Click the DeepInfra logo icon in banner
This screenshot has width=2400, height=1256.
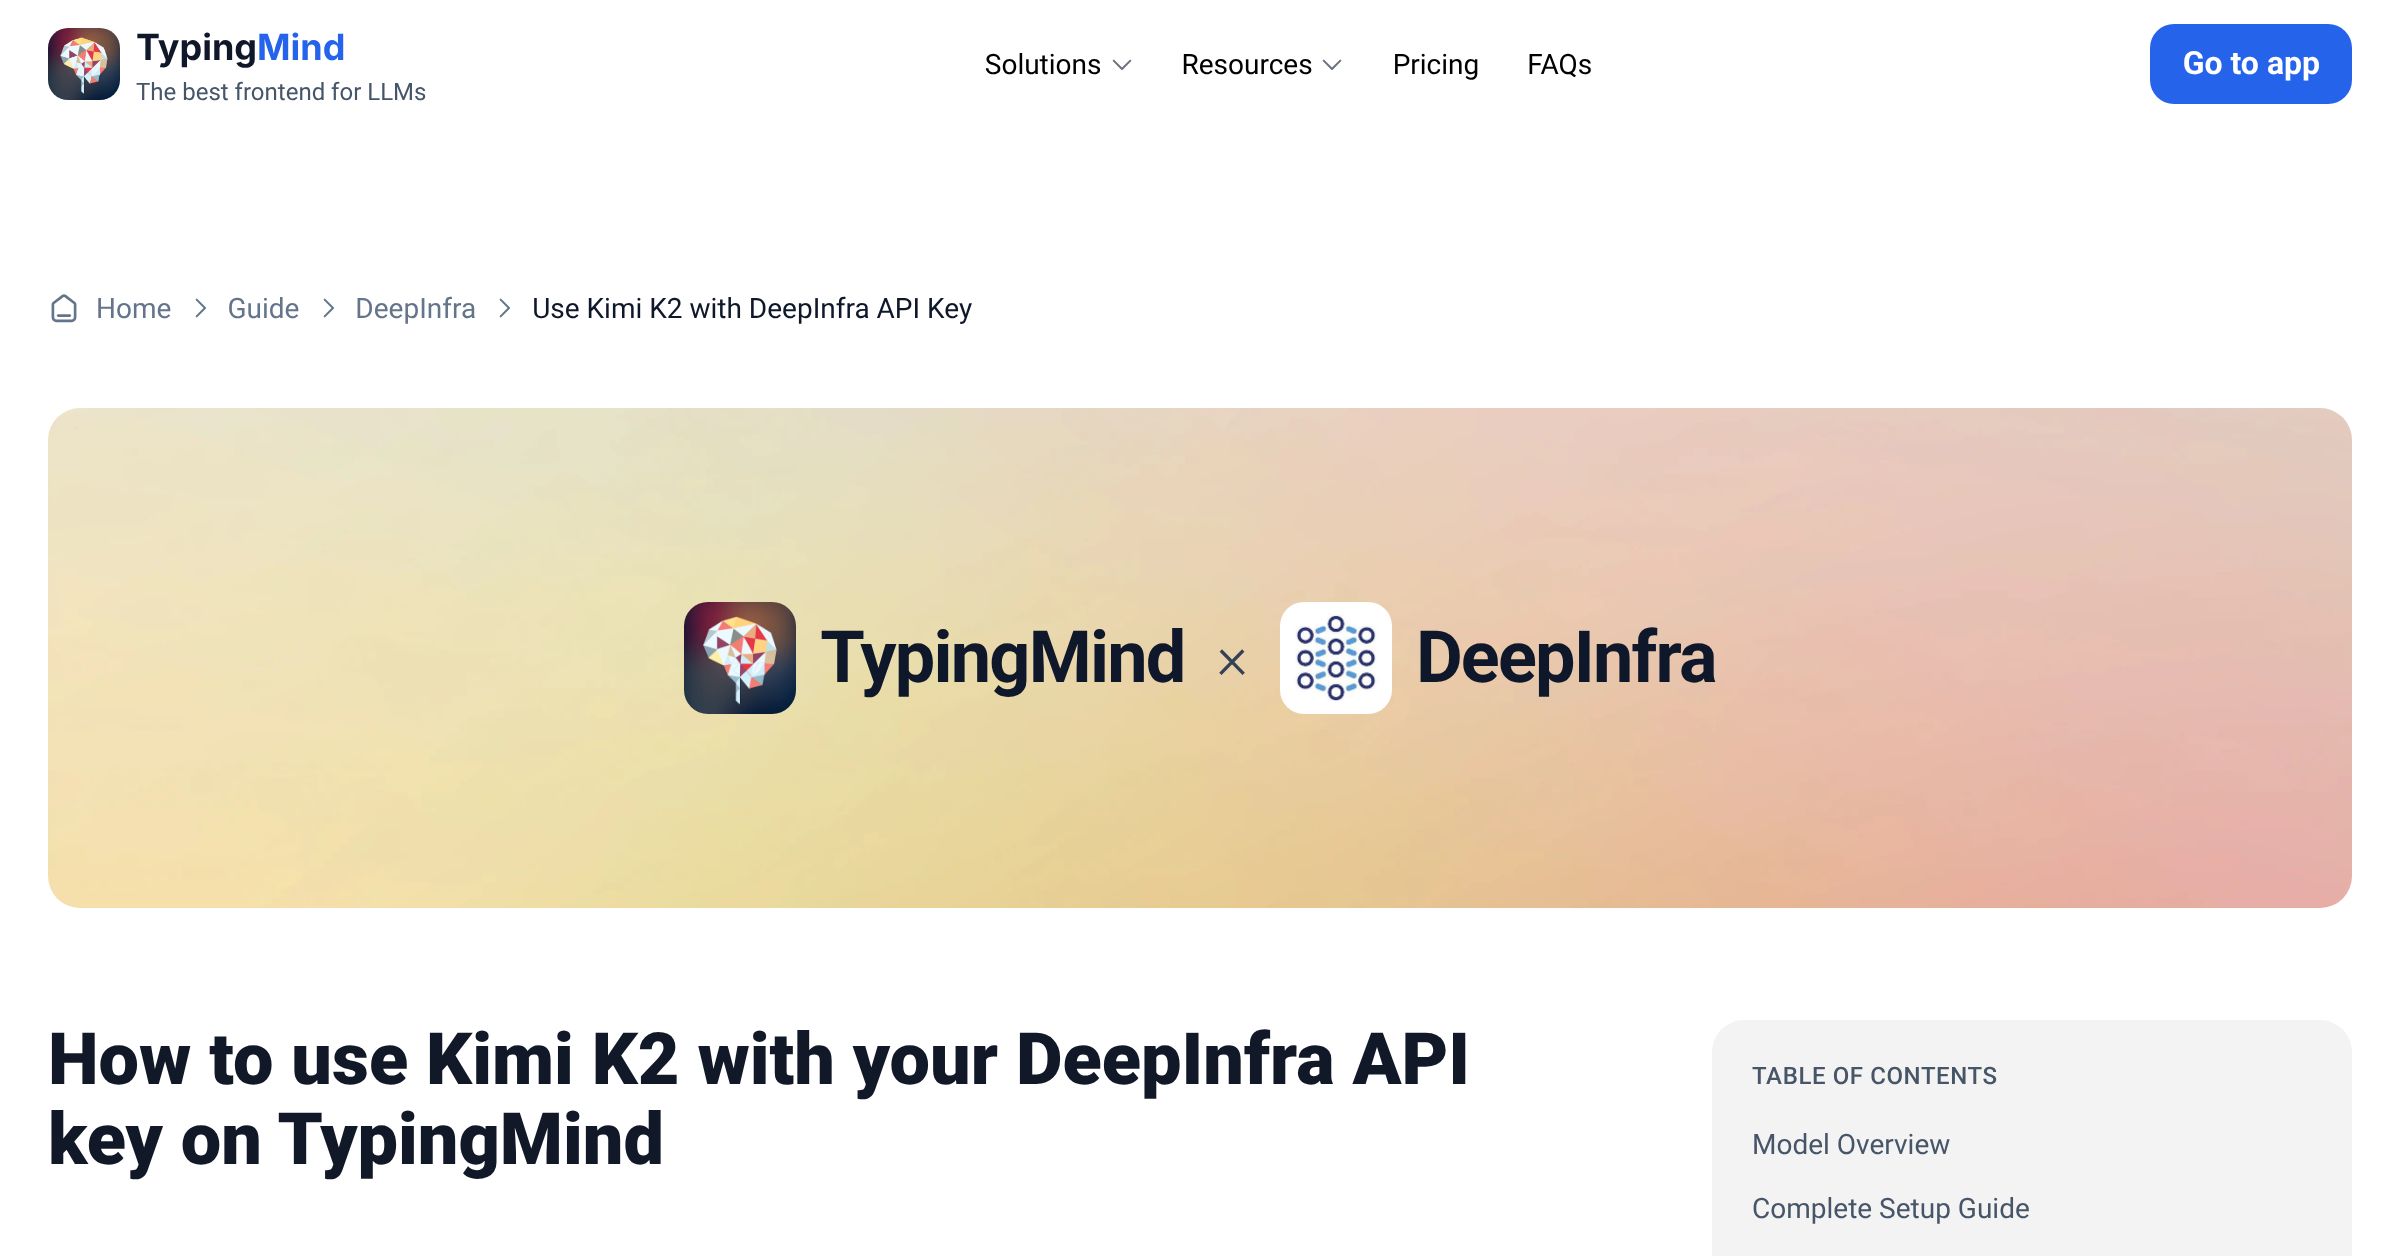click(1336, 658)
